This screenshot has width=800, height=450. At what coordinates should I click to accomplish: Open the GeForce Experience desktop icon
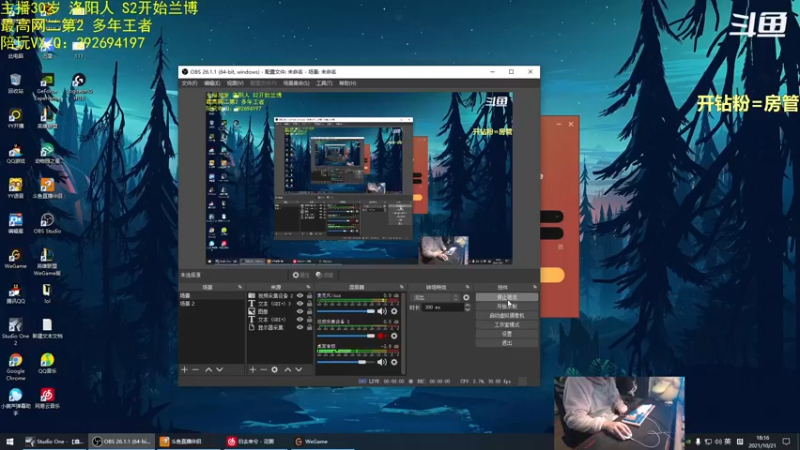[47, 87]
